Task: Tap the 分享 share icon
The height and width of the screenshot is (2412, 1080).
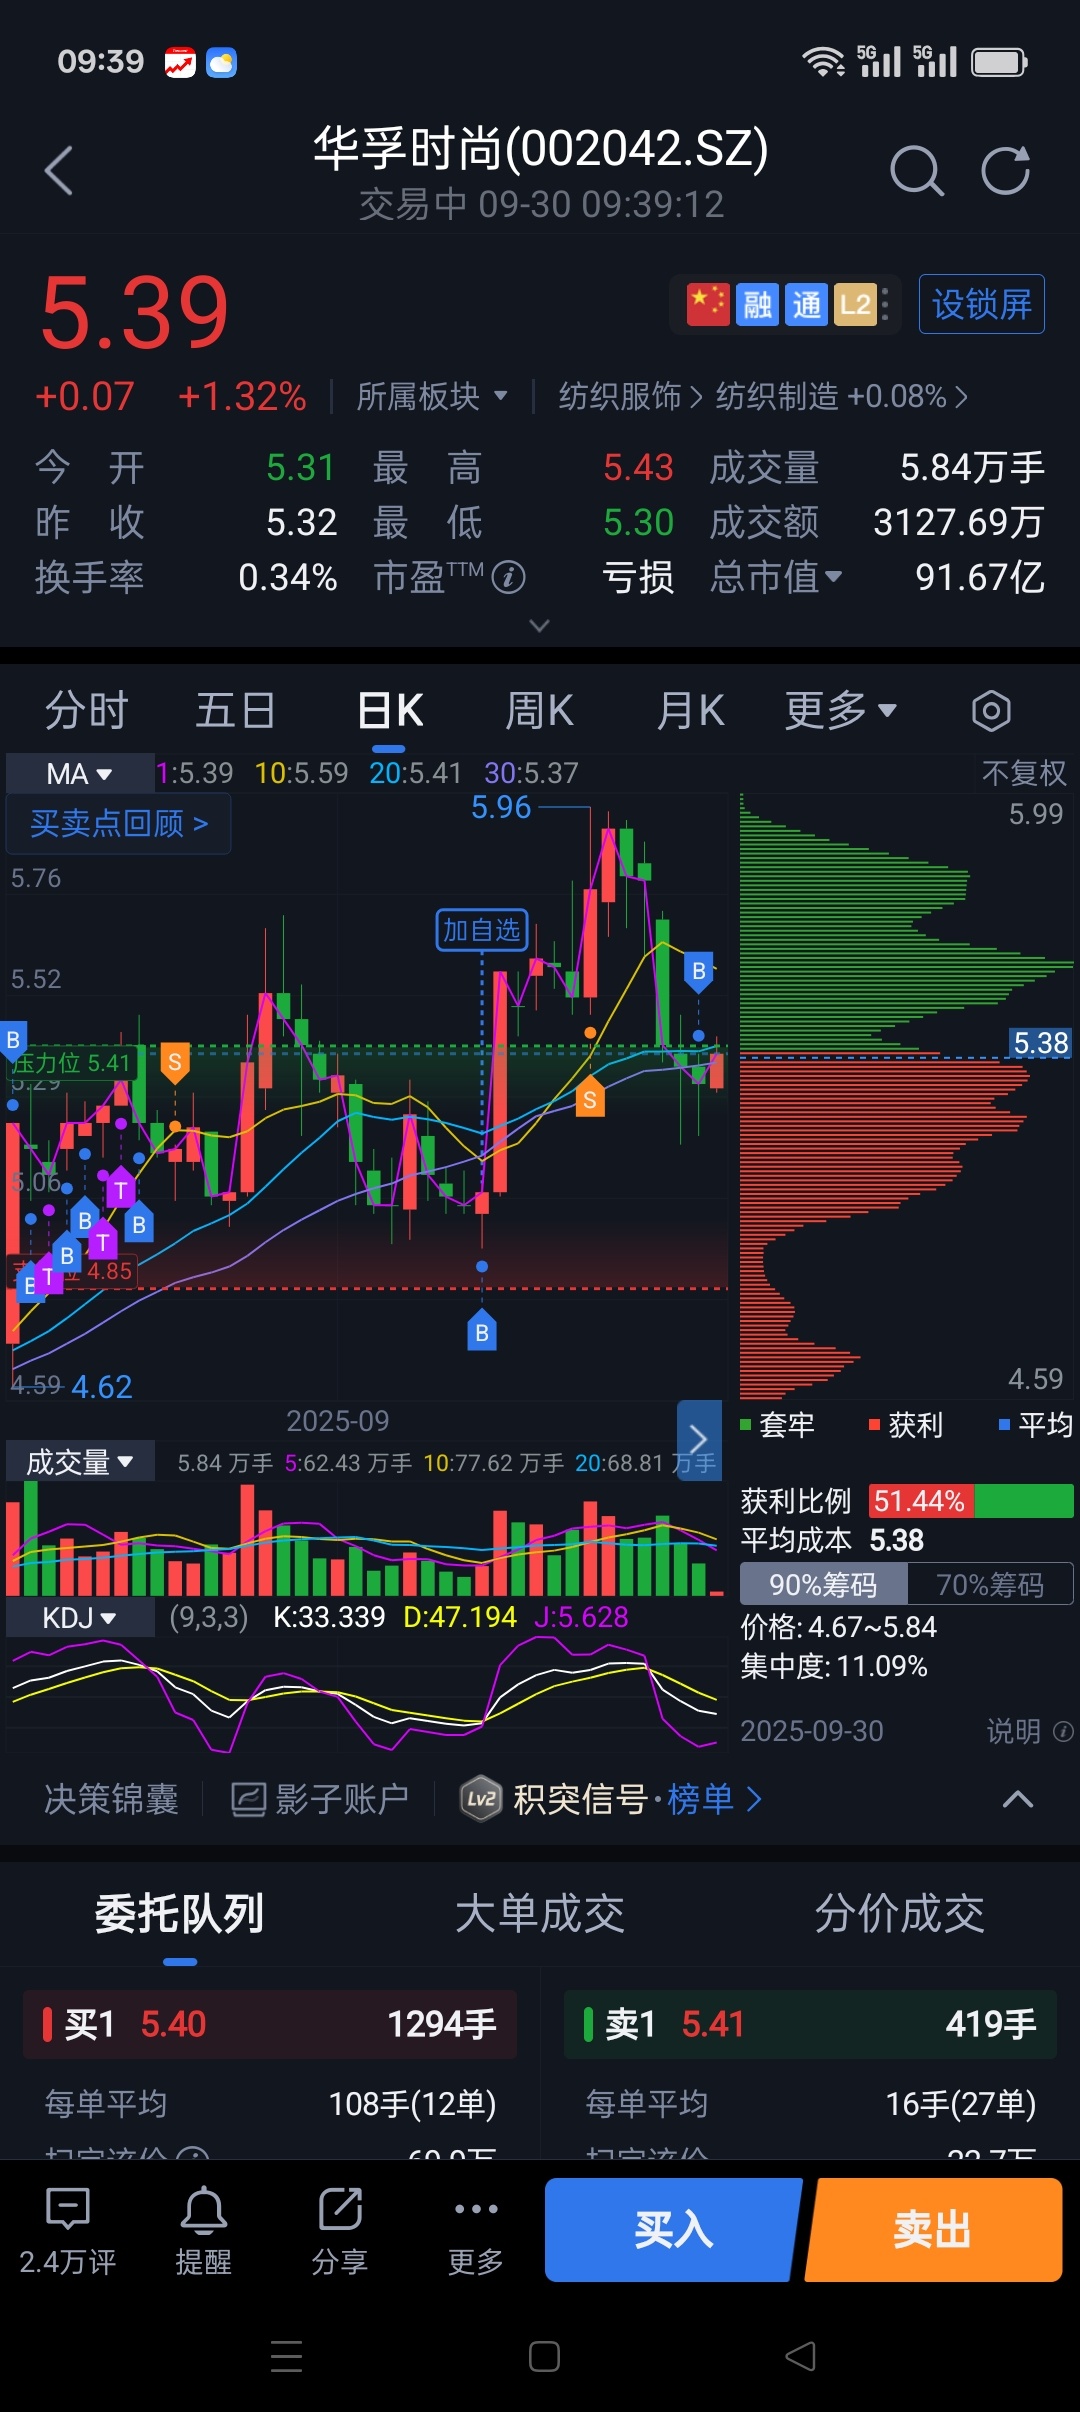Action: [x=340, y=2208]
